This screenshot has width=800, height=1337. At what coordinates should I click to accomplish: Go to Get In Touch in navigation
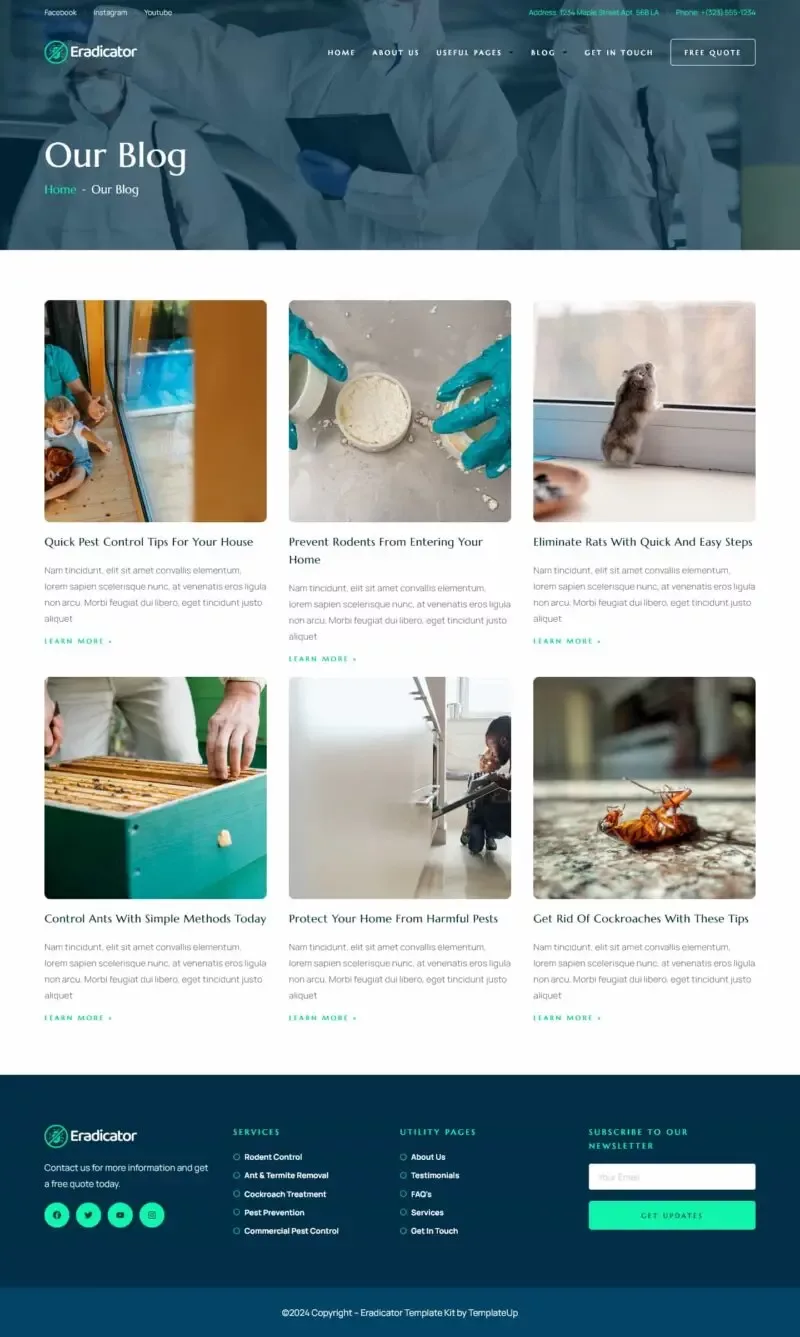pos(619,52)
